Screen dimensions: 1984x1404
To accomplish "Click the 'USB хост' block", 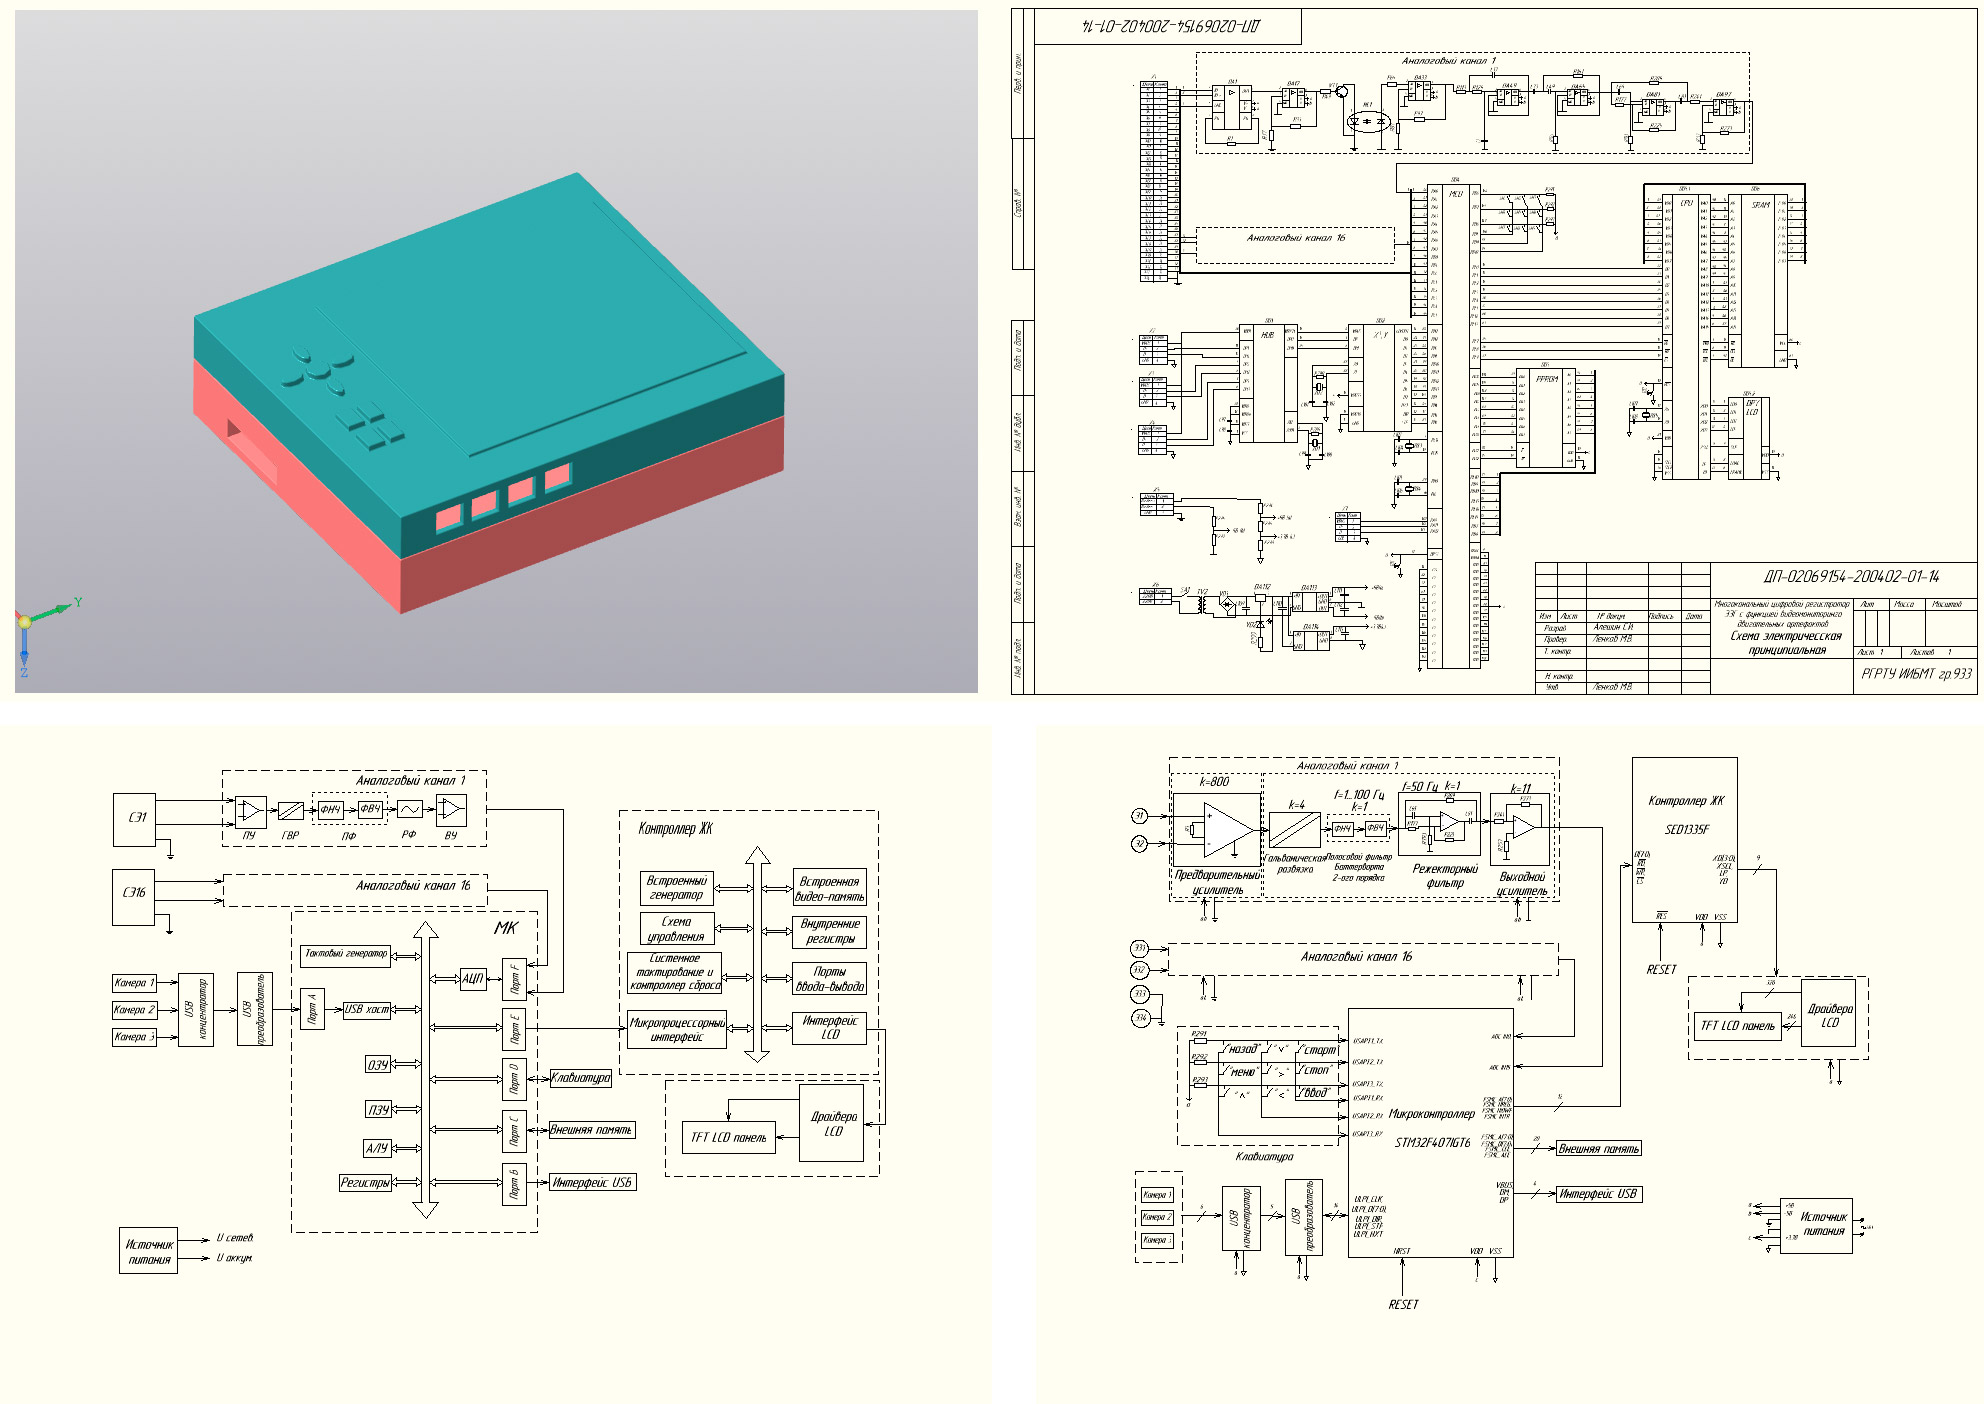I will [367, 1009].
